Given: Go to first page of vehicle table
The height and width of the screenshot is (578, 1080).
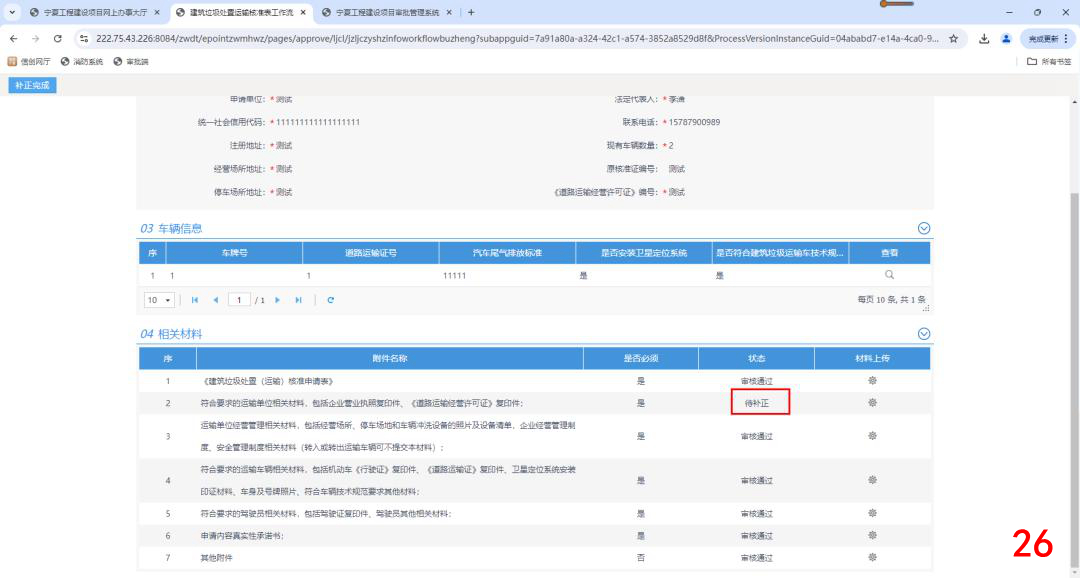Looking at the screenshot, I should pyautogui.click(x=194, y=300).
